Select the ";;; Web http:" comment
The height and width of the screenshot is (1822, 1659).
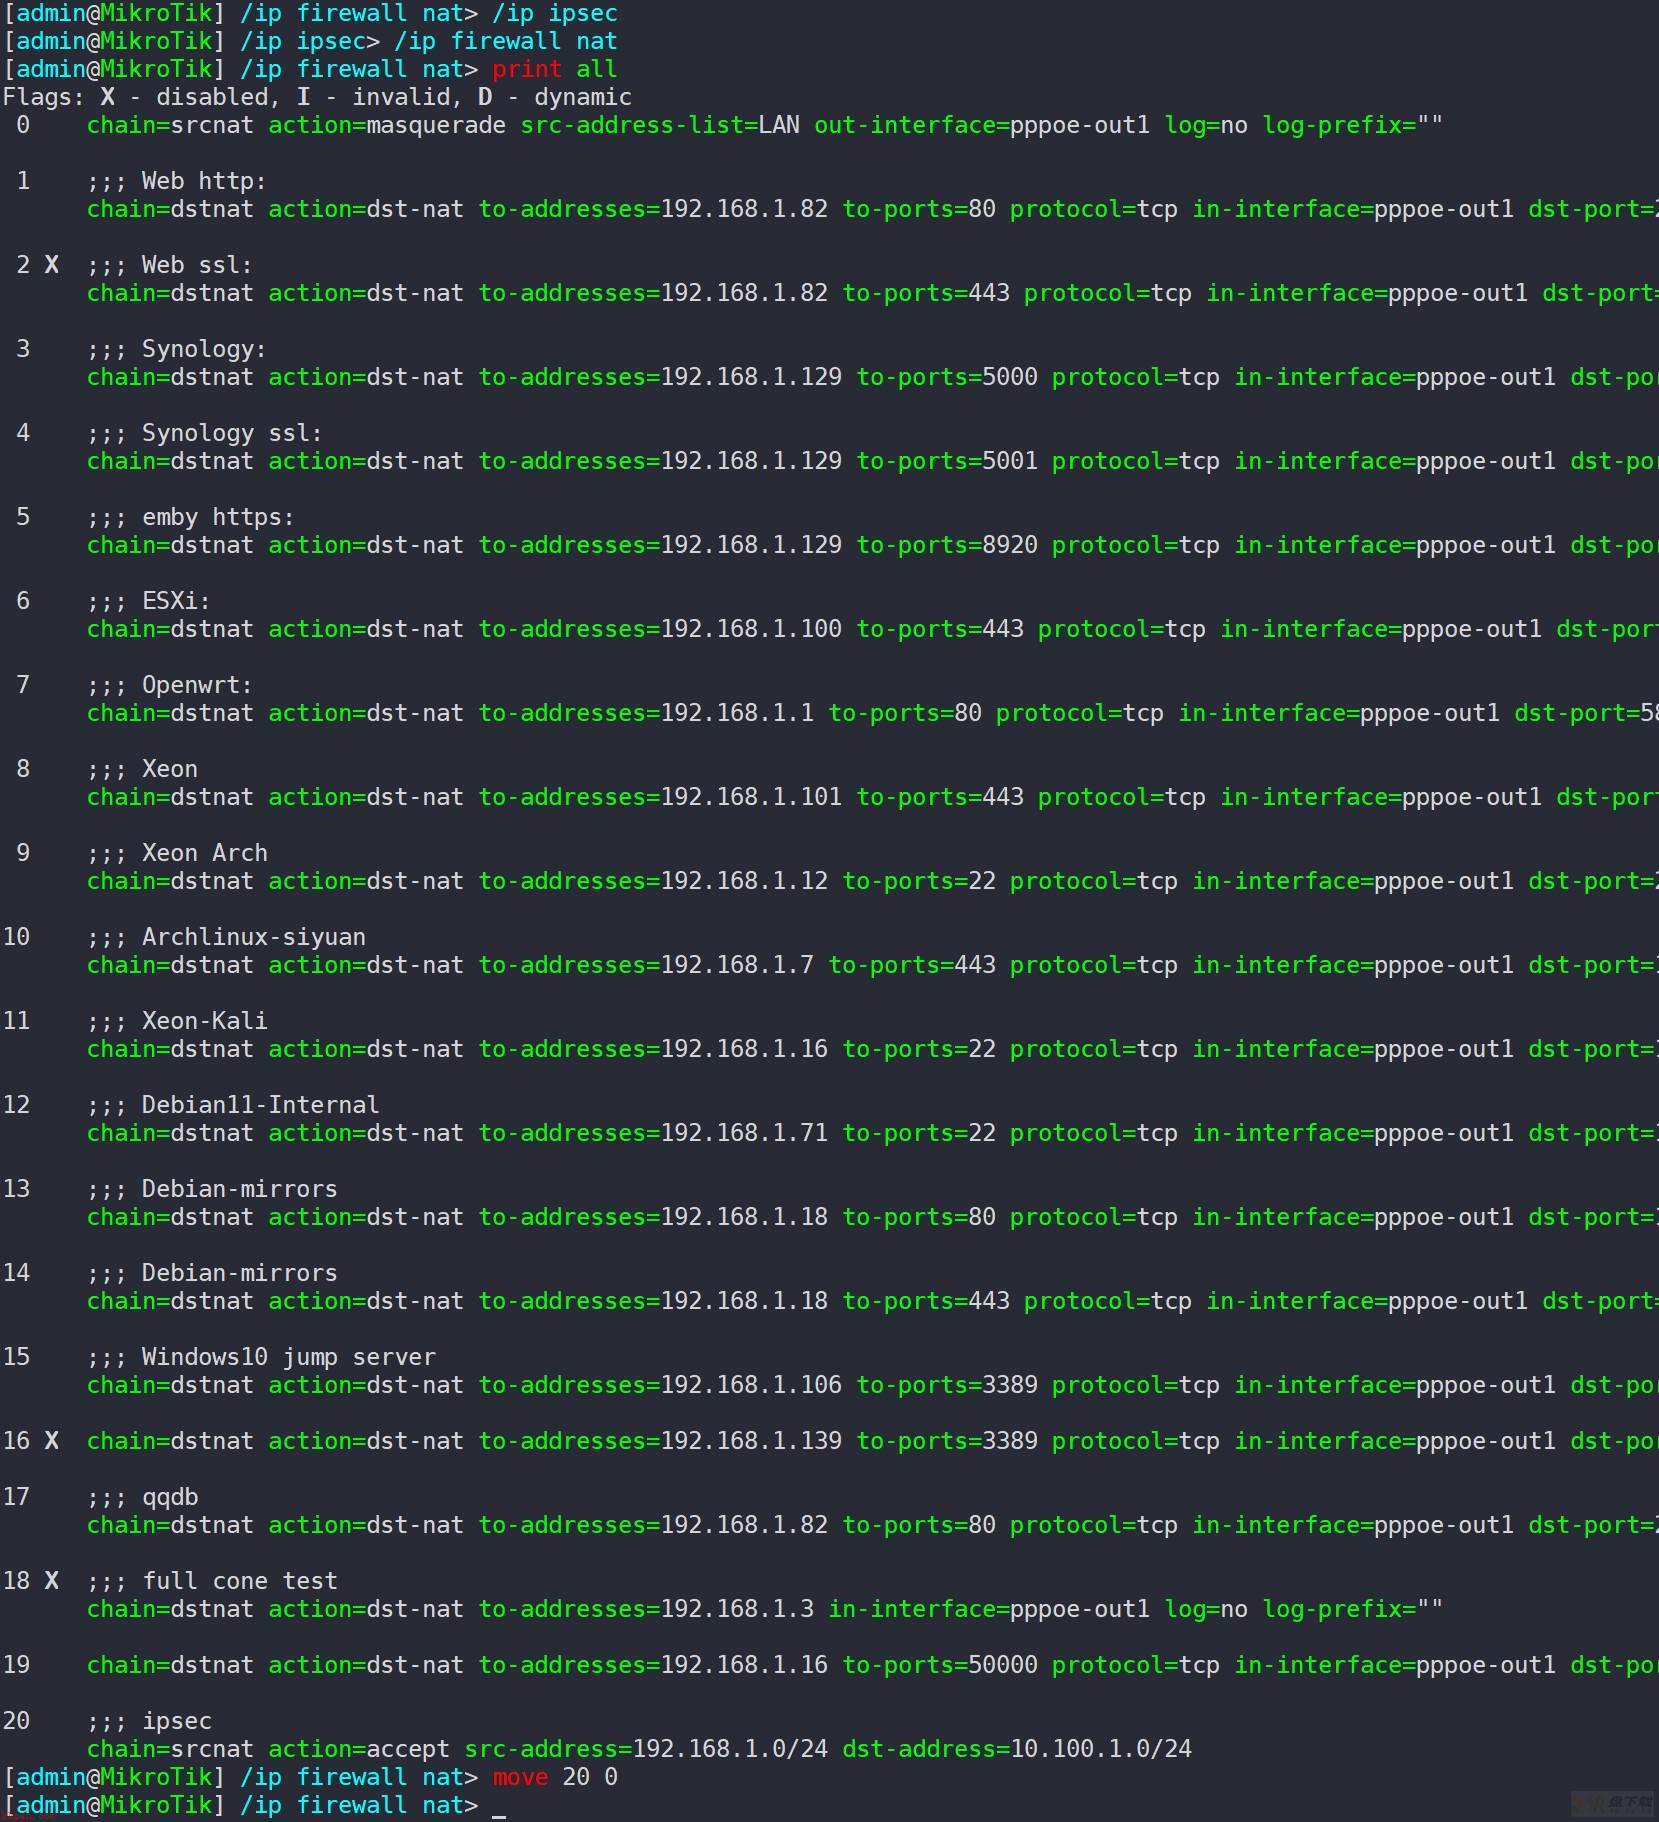tap(177, 181)
